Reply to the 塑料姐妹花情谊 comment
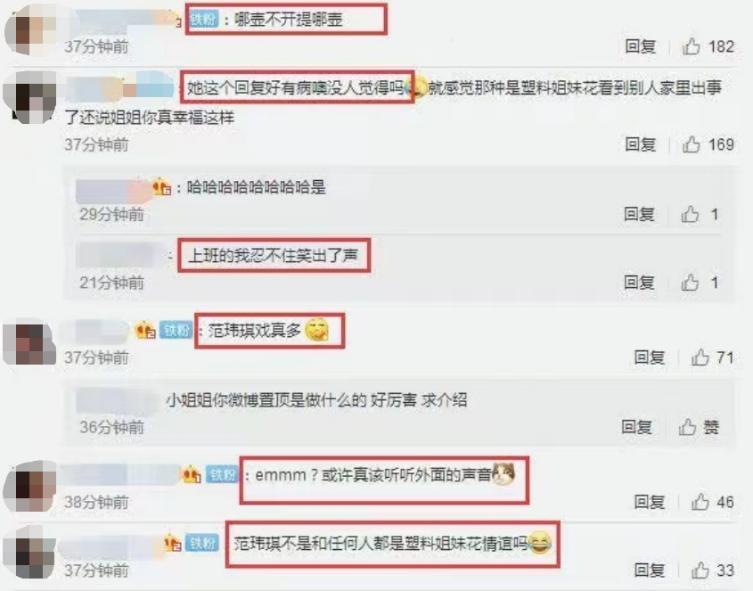Screen dimensions: 753x591 pos(650,570)
